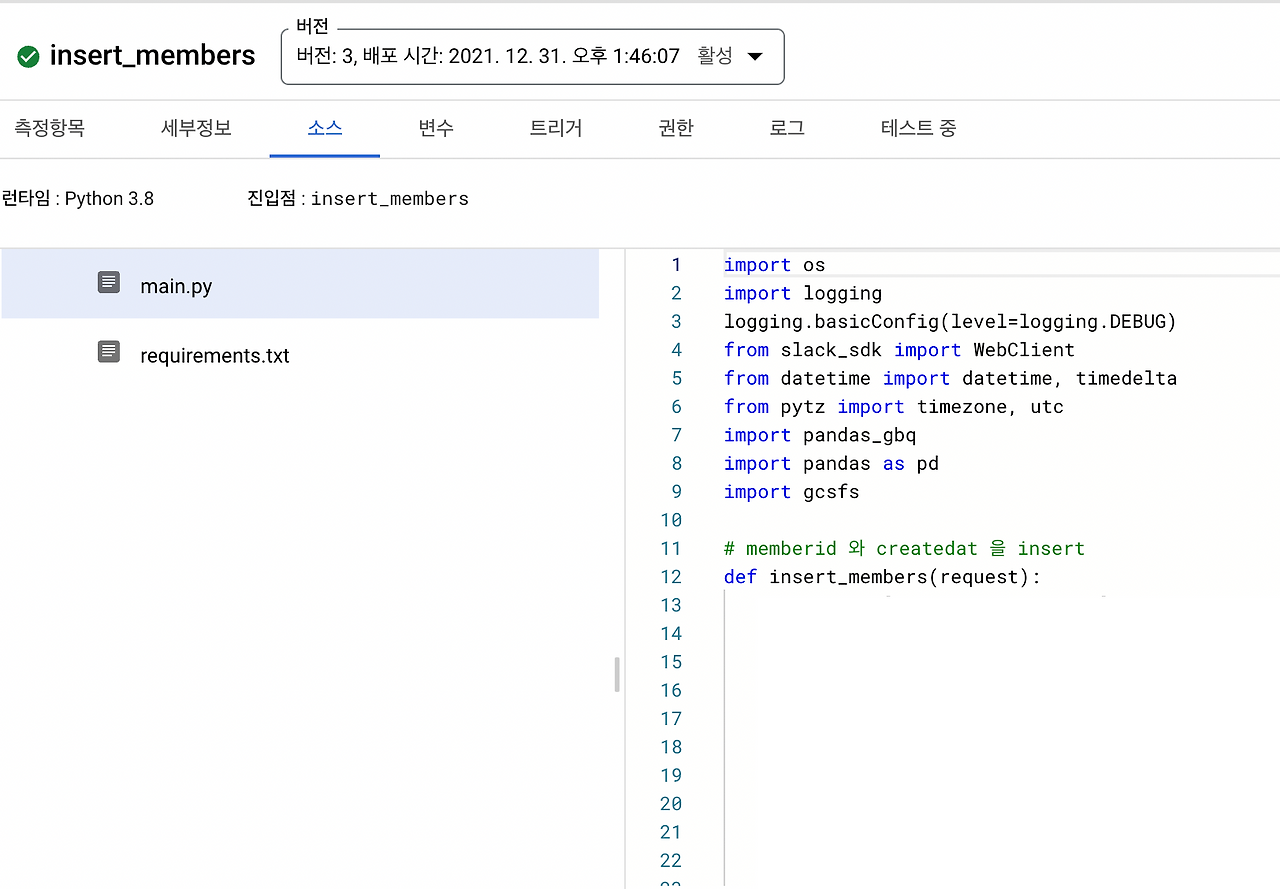Click the datetime, timedelta import line
The width and height of the screenshot is (1280, 889).
[950, 378]
